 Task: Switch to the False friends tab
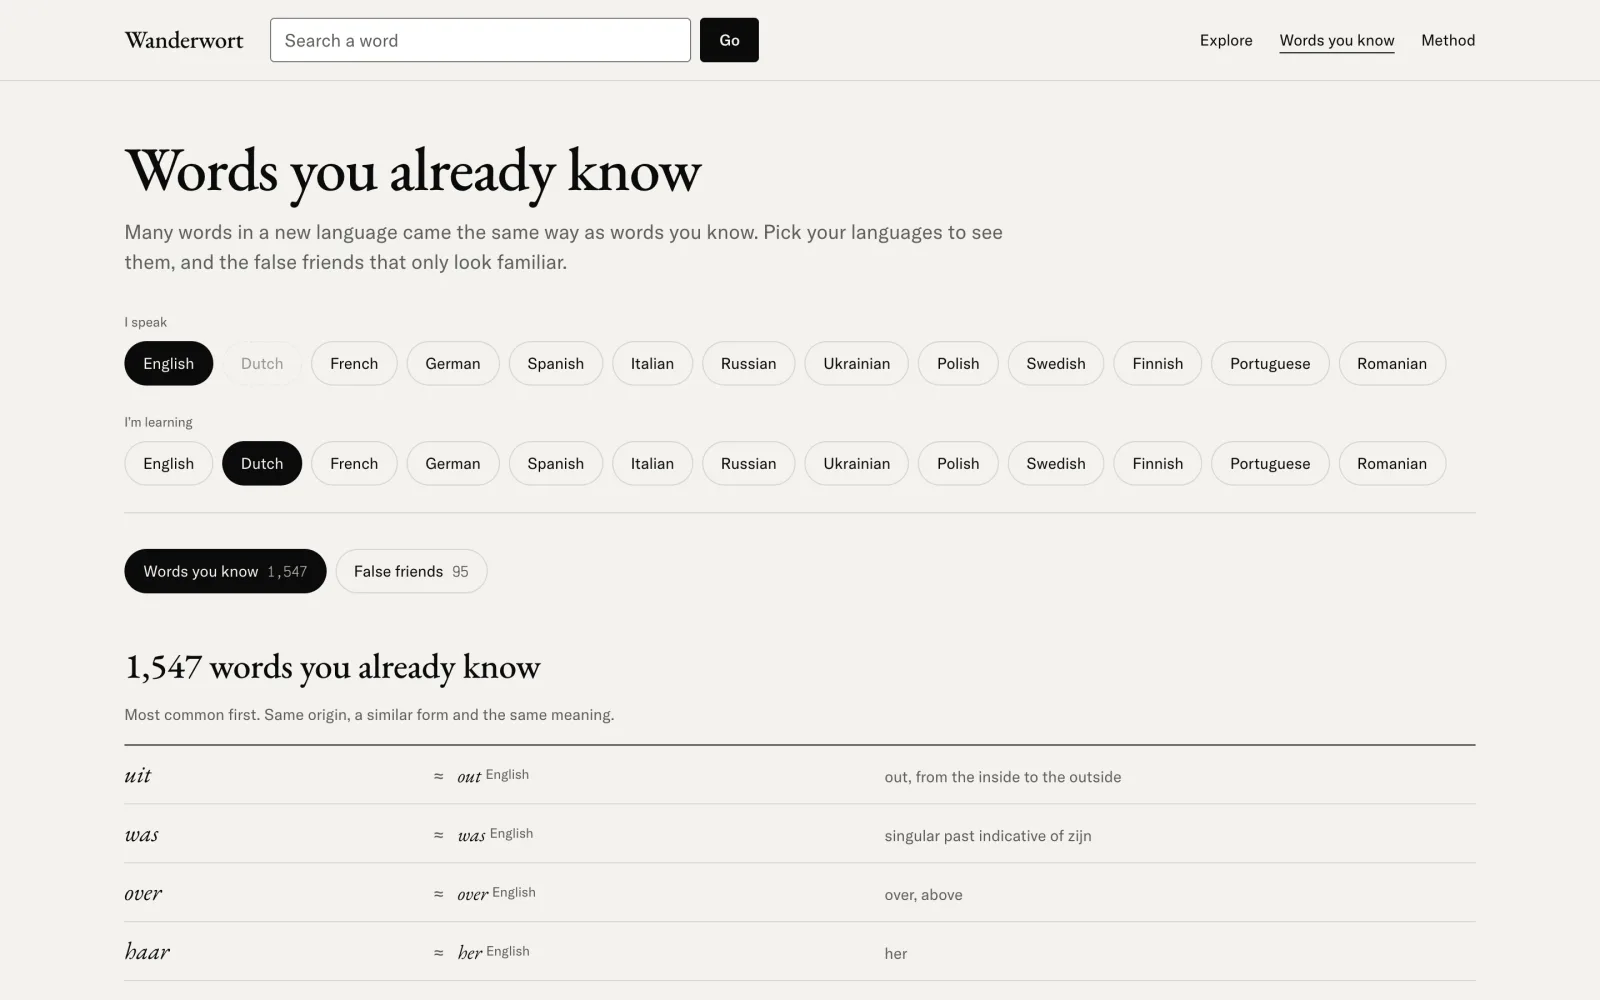coord(411,572)
